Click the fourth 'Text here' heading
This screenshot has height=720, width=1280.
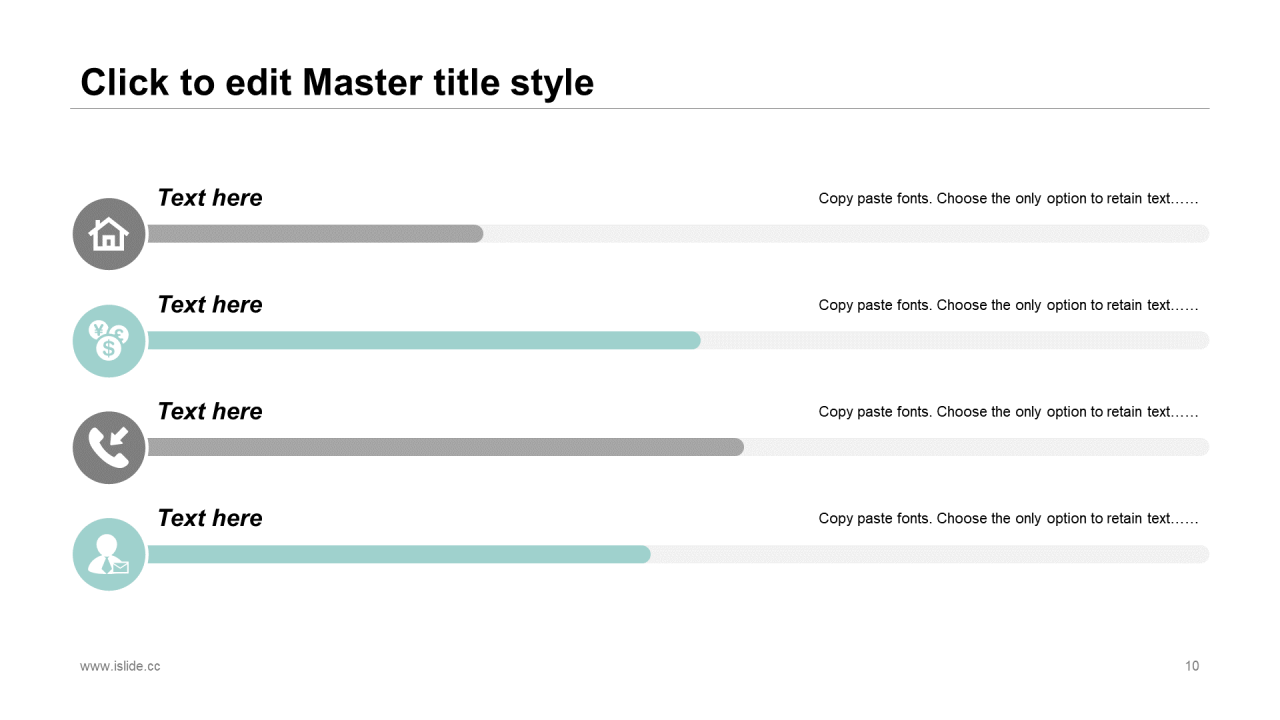pyautogui.click(x=210, y=518)
